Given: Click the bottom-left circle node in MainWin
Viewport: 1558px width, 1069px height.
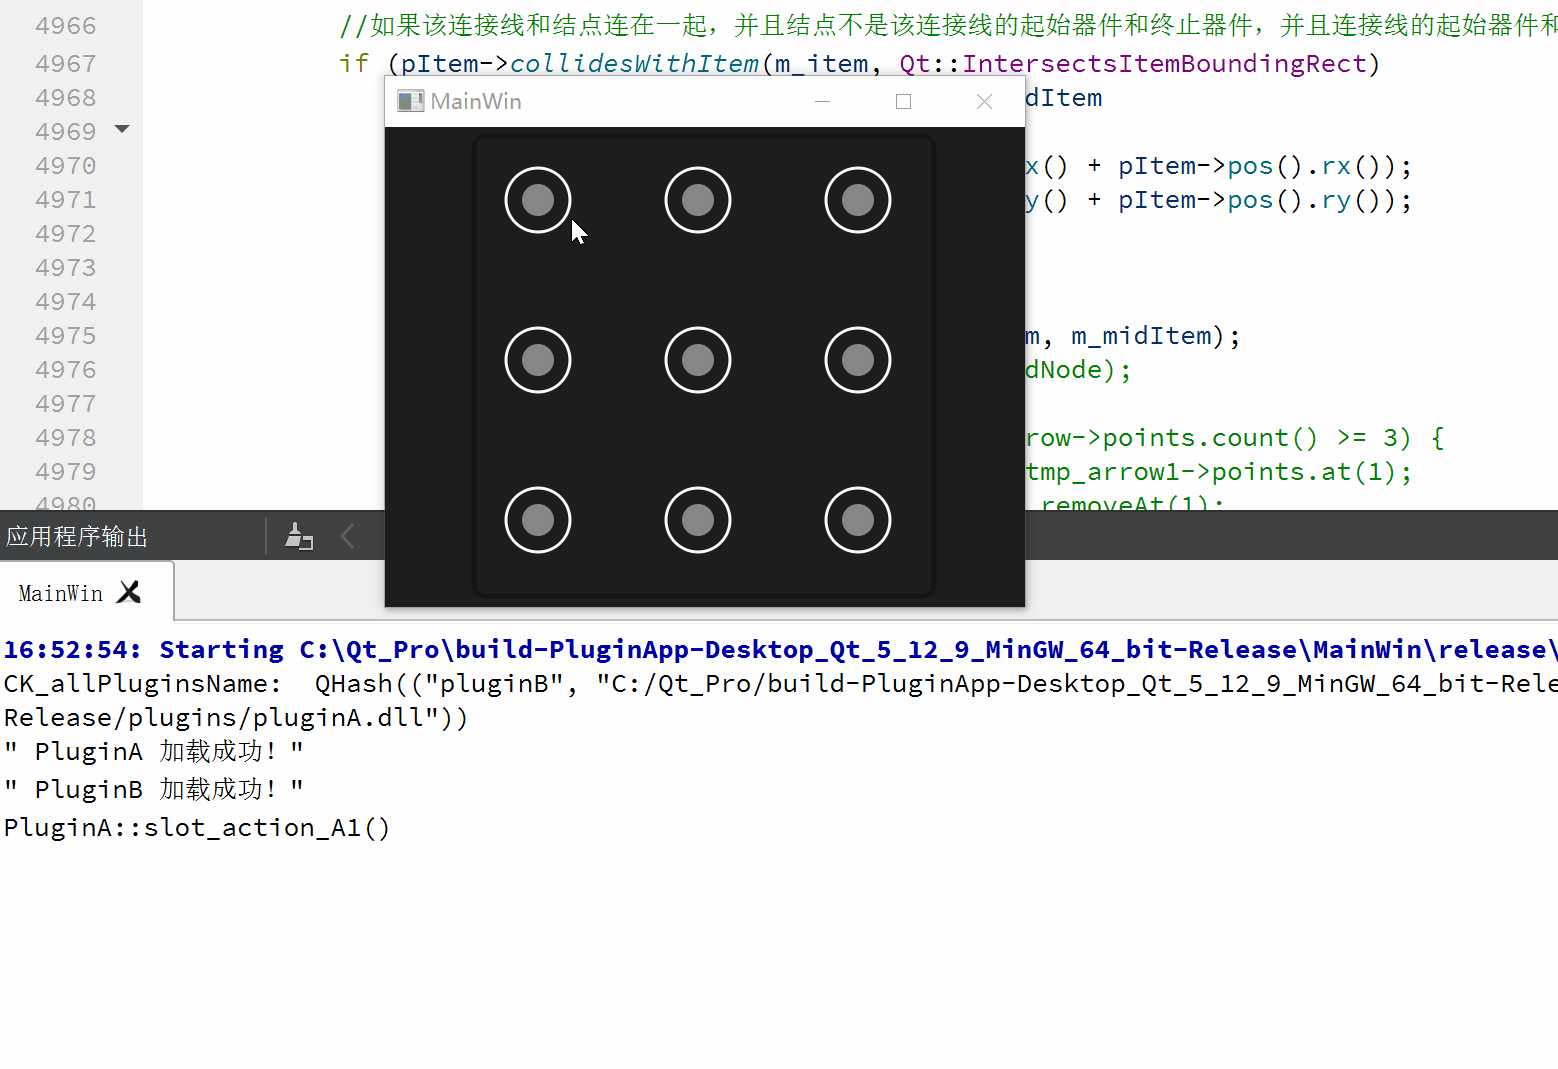Looking at the screenshot, I should tap(538, 520).
